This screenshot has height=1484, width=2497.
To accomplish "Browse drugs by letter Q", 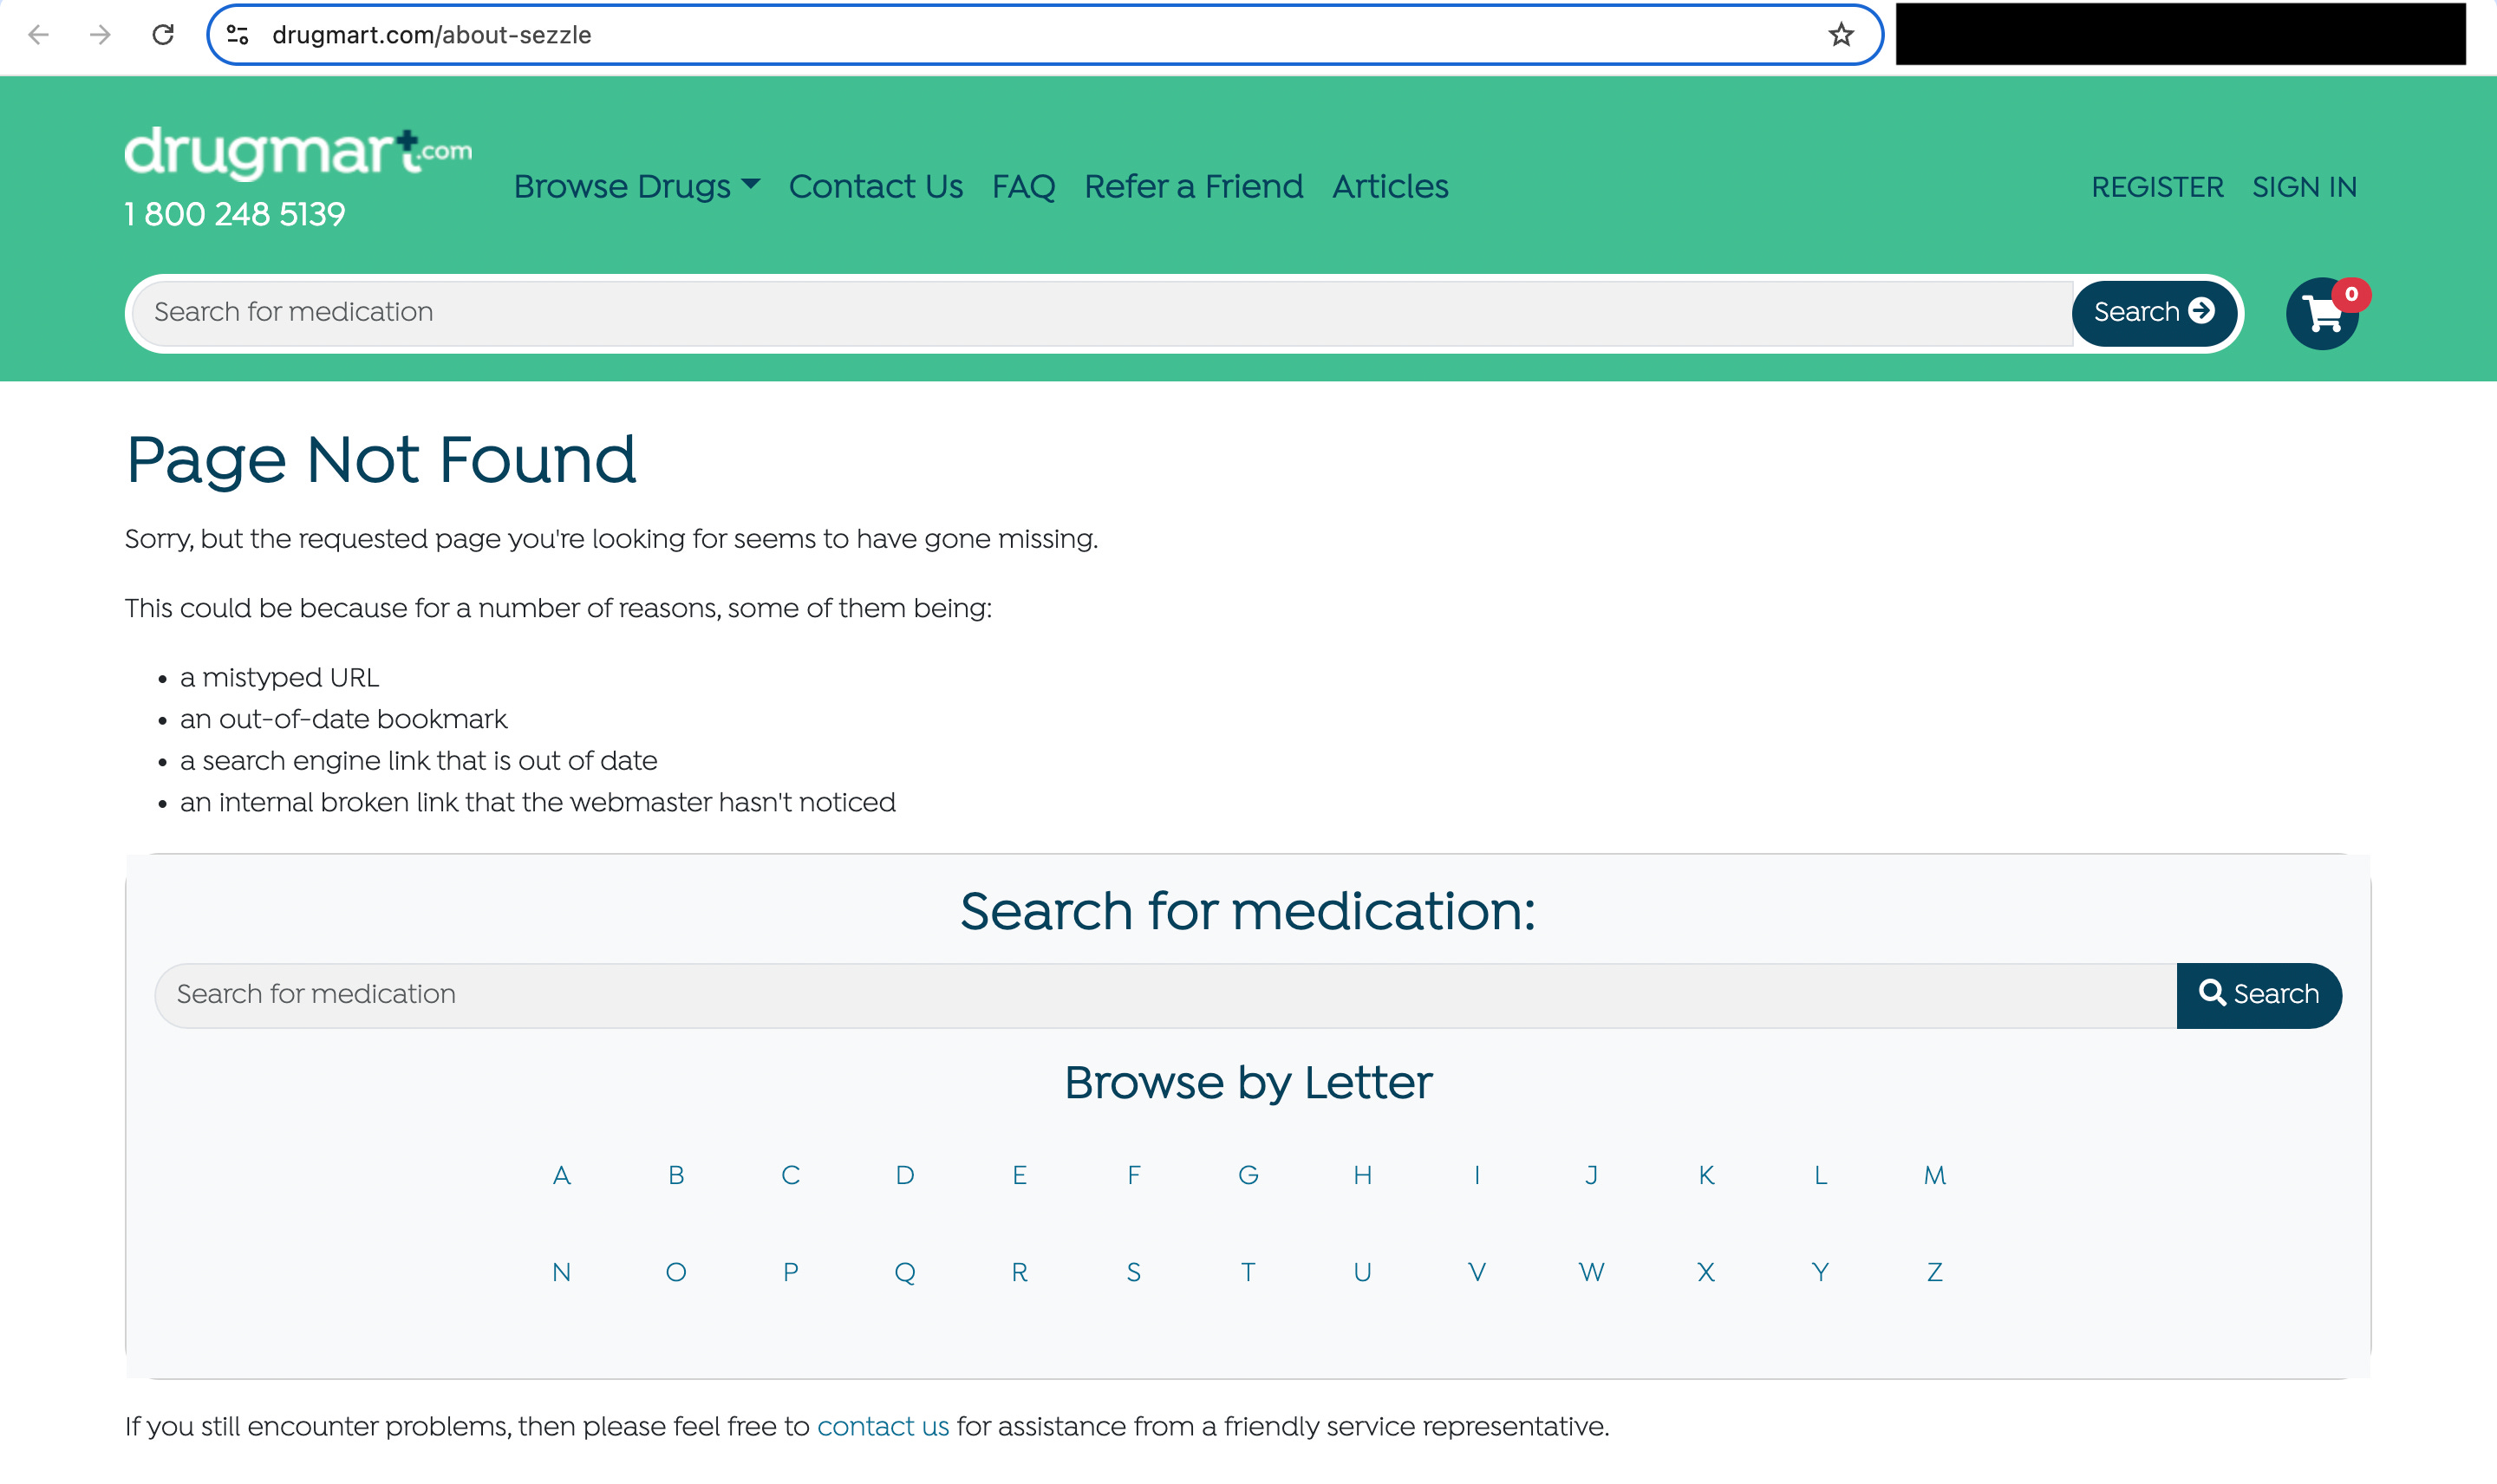I will pos(905,1273).
